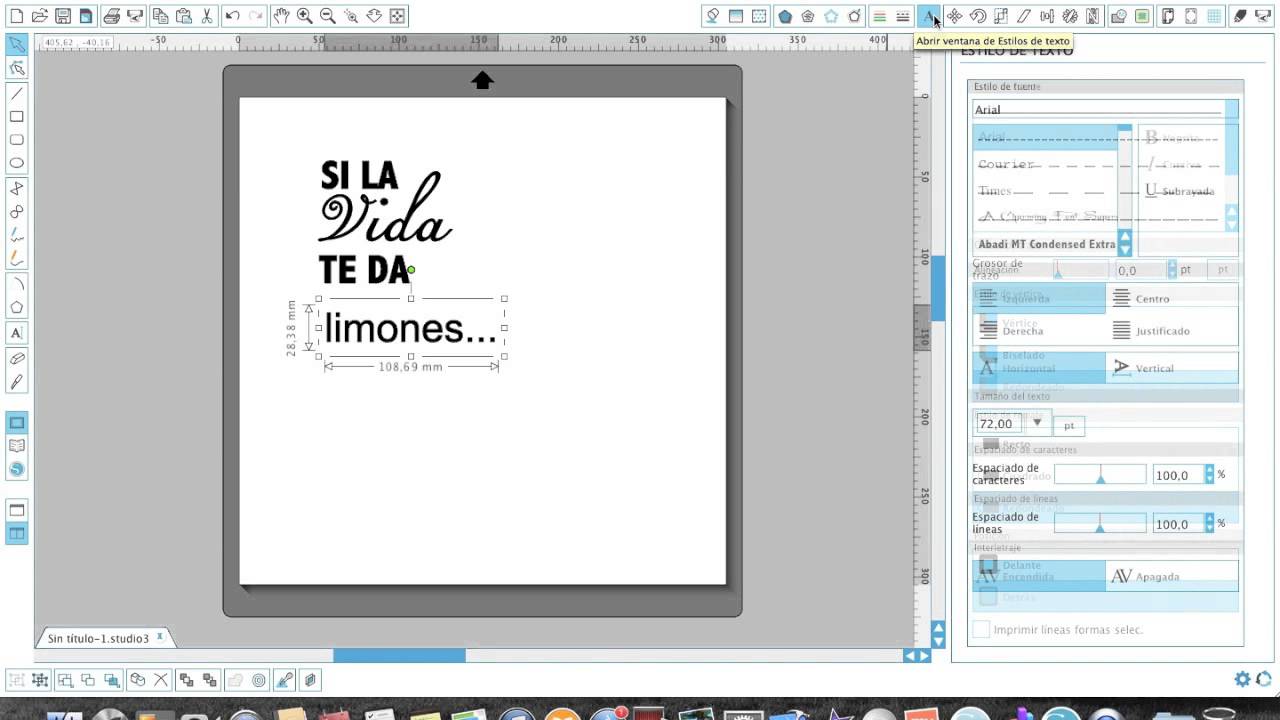This screenshot has height=720, width=1280.
Task: Select the rounded rectangle tool
Action: click(x=17, y=140)
